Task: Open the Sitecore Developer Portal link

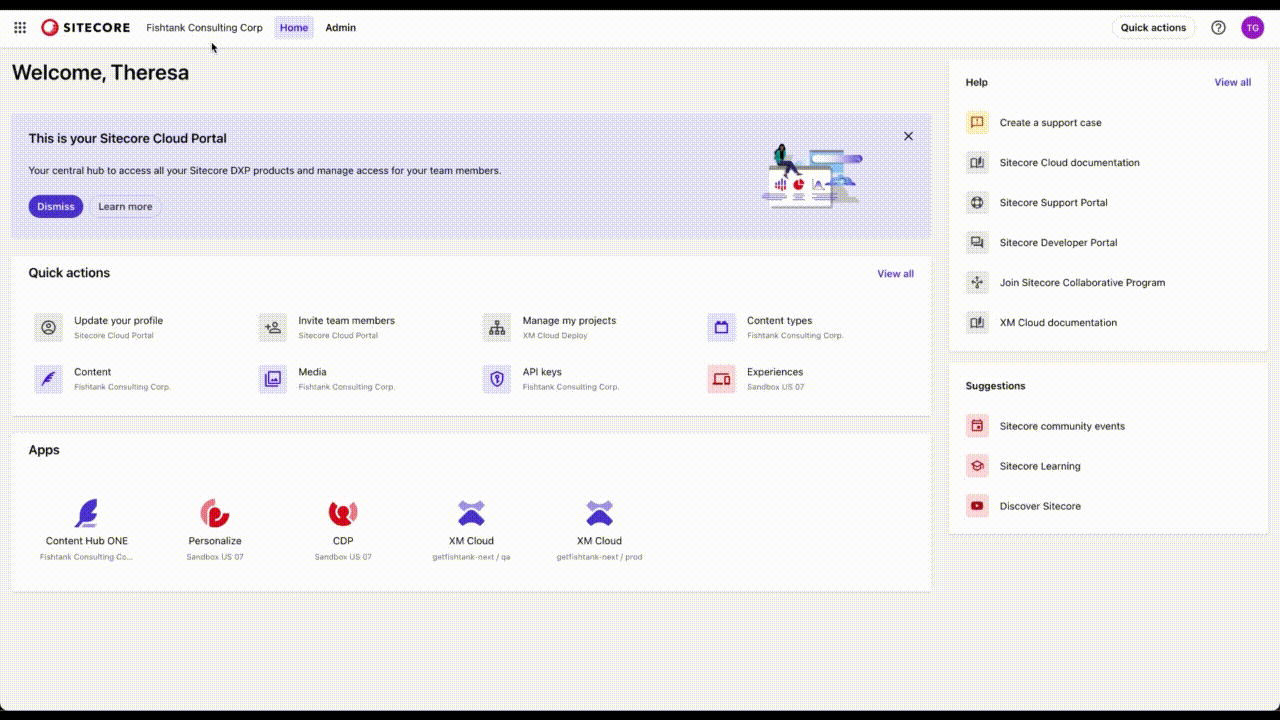Action: click(1058, 242)
